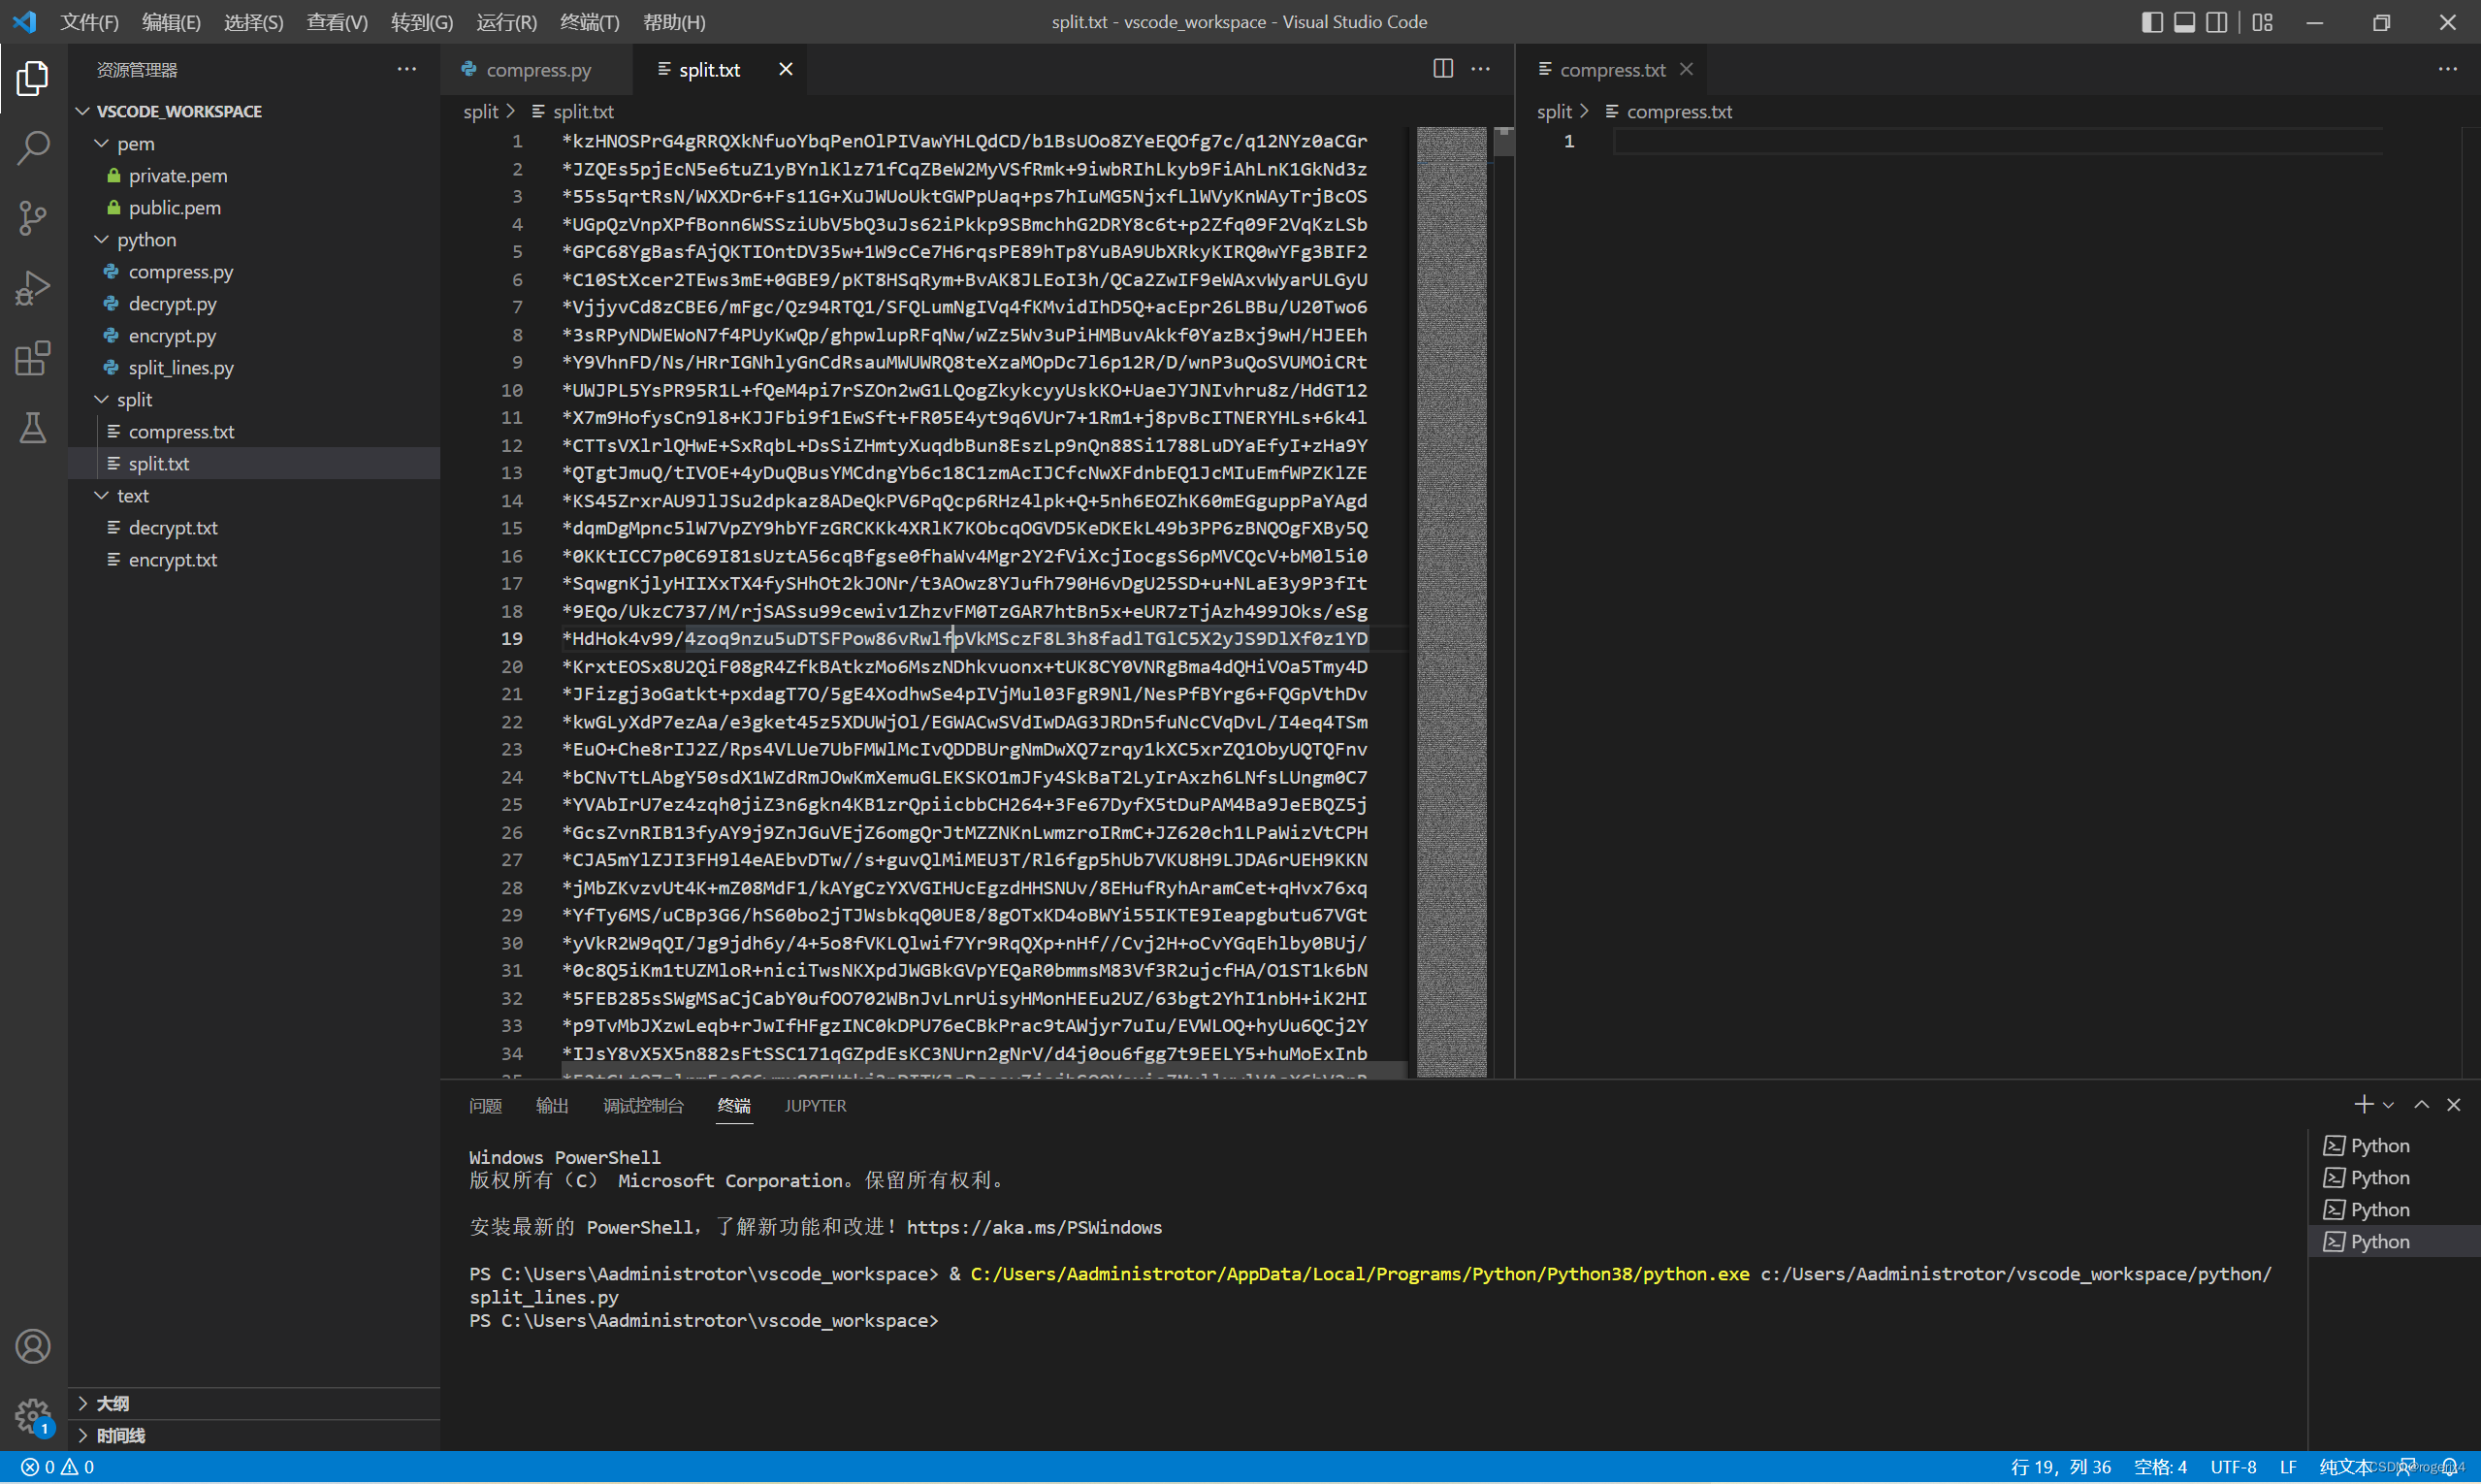Open the Manage gear icon
Viewport: 2481px width, 1484px height.
[x=33, y=1416]
